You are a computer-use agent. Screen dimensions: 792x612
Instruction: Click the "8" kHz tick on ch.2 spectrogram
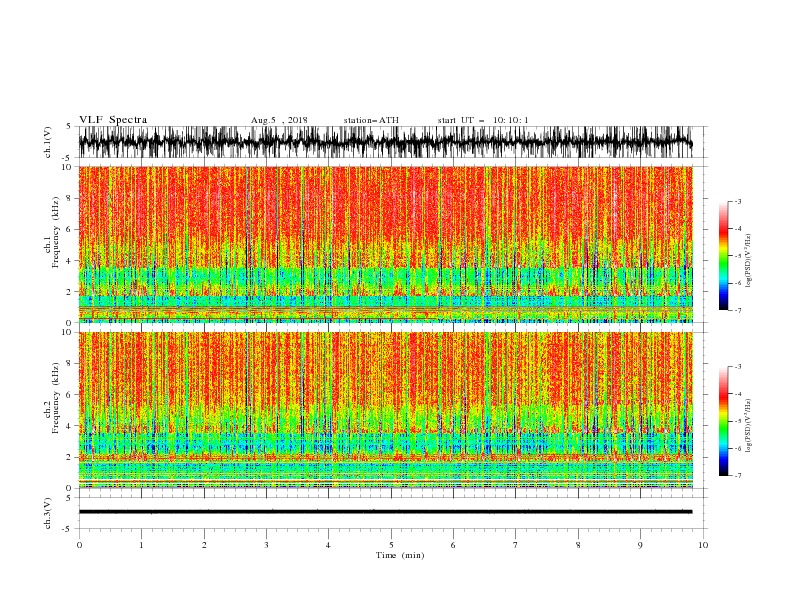[x=69, y=364]
